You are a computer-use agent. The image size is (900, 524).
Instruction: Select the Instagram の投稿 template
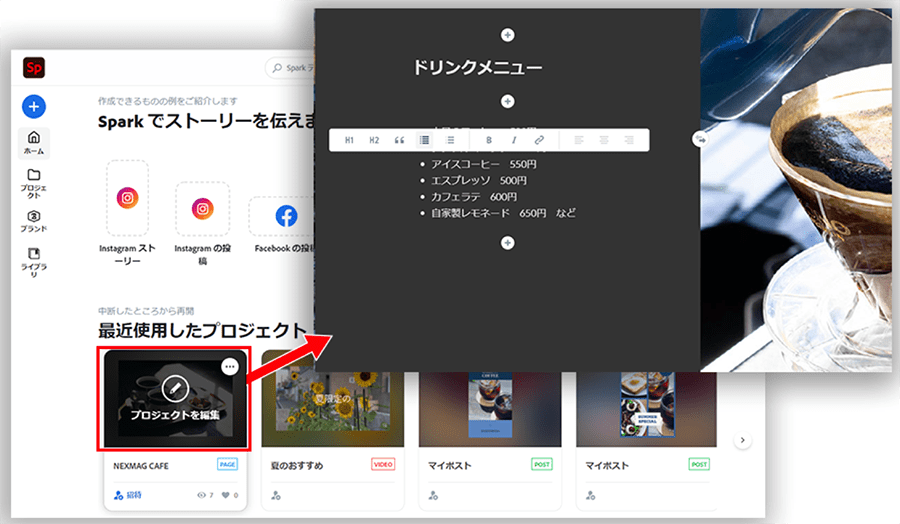click(x=203, y=224)
